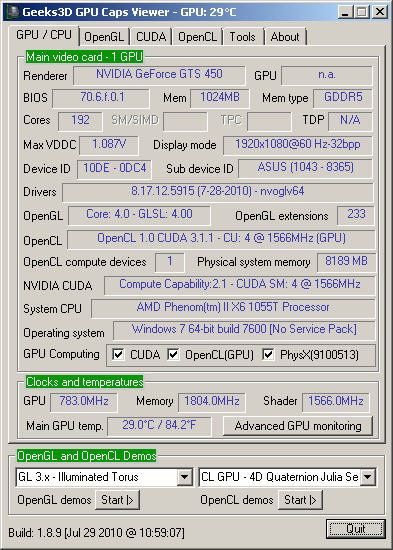The height and width of the screenshot is (550, 393).
Task: Click the Sub device ID field ASUS (1043 - 8365)
Action: pyautogui.click(x=305, y=168)
